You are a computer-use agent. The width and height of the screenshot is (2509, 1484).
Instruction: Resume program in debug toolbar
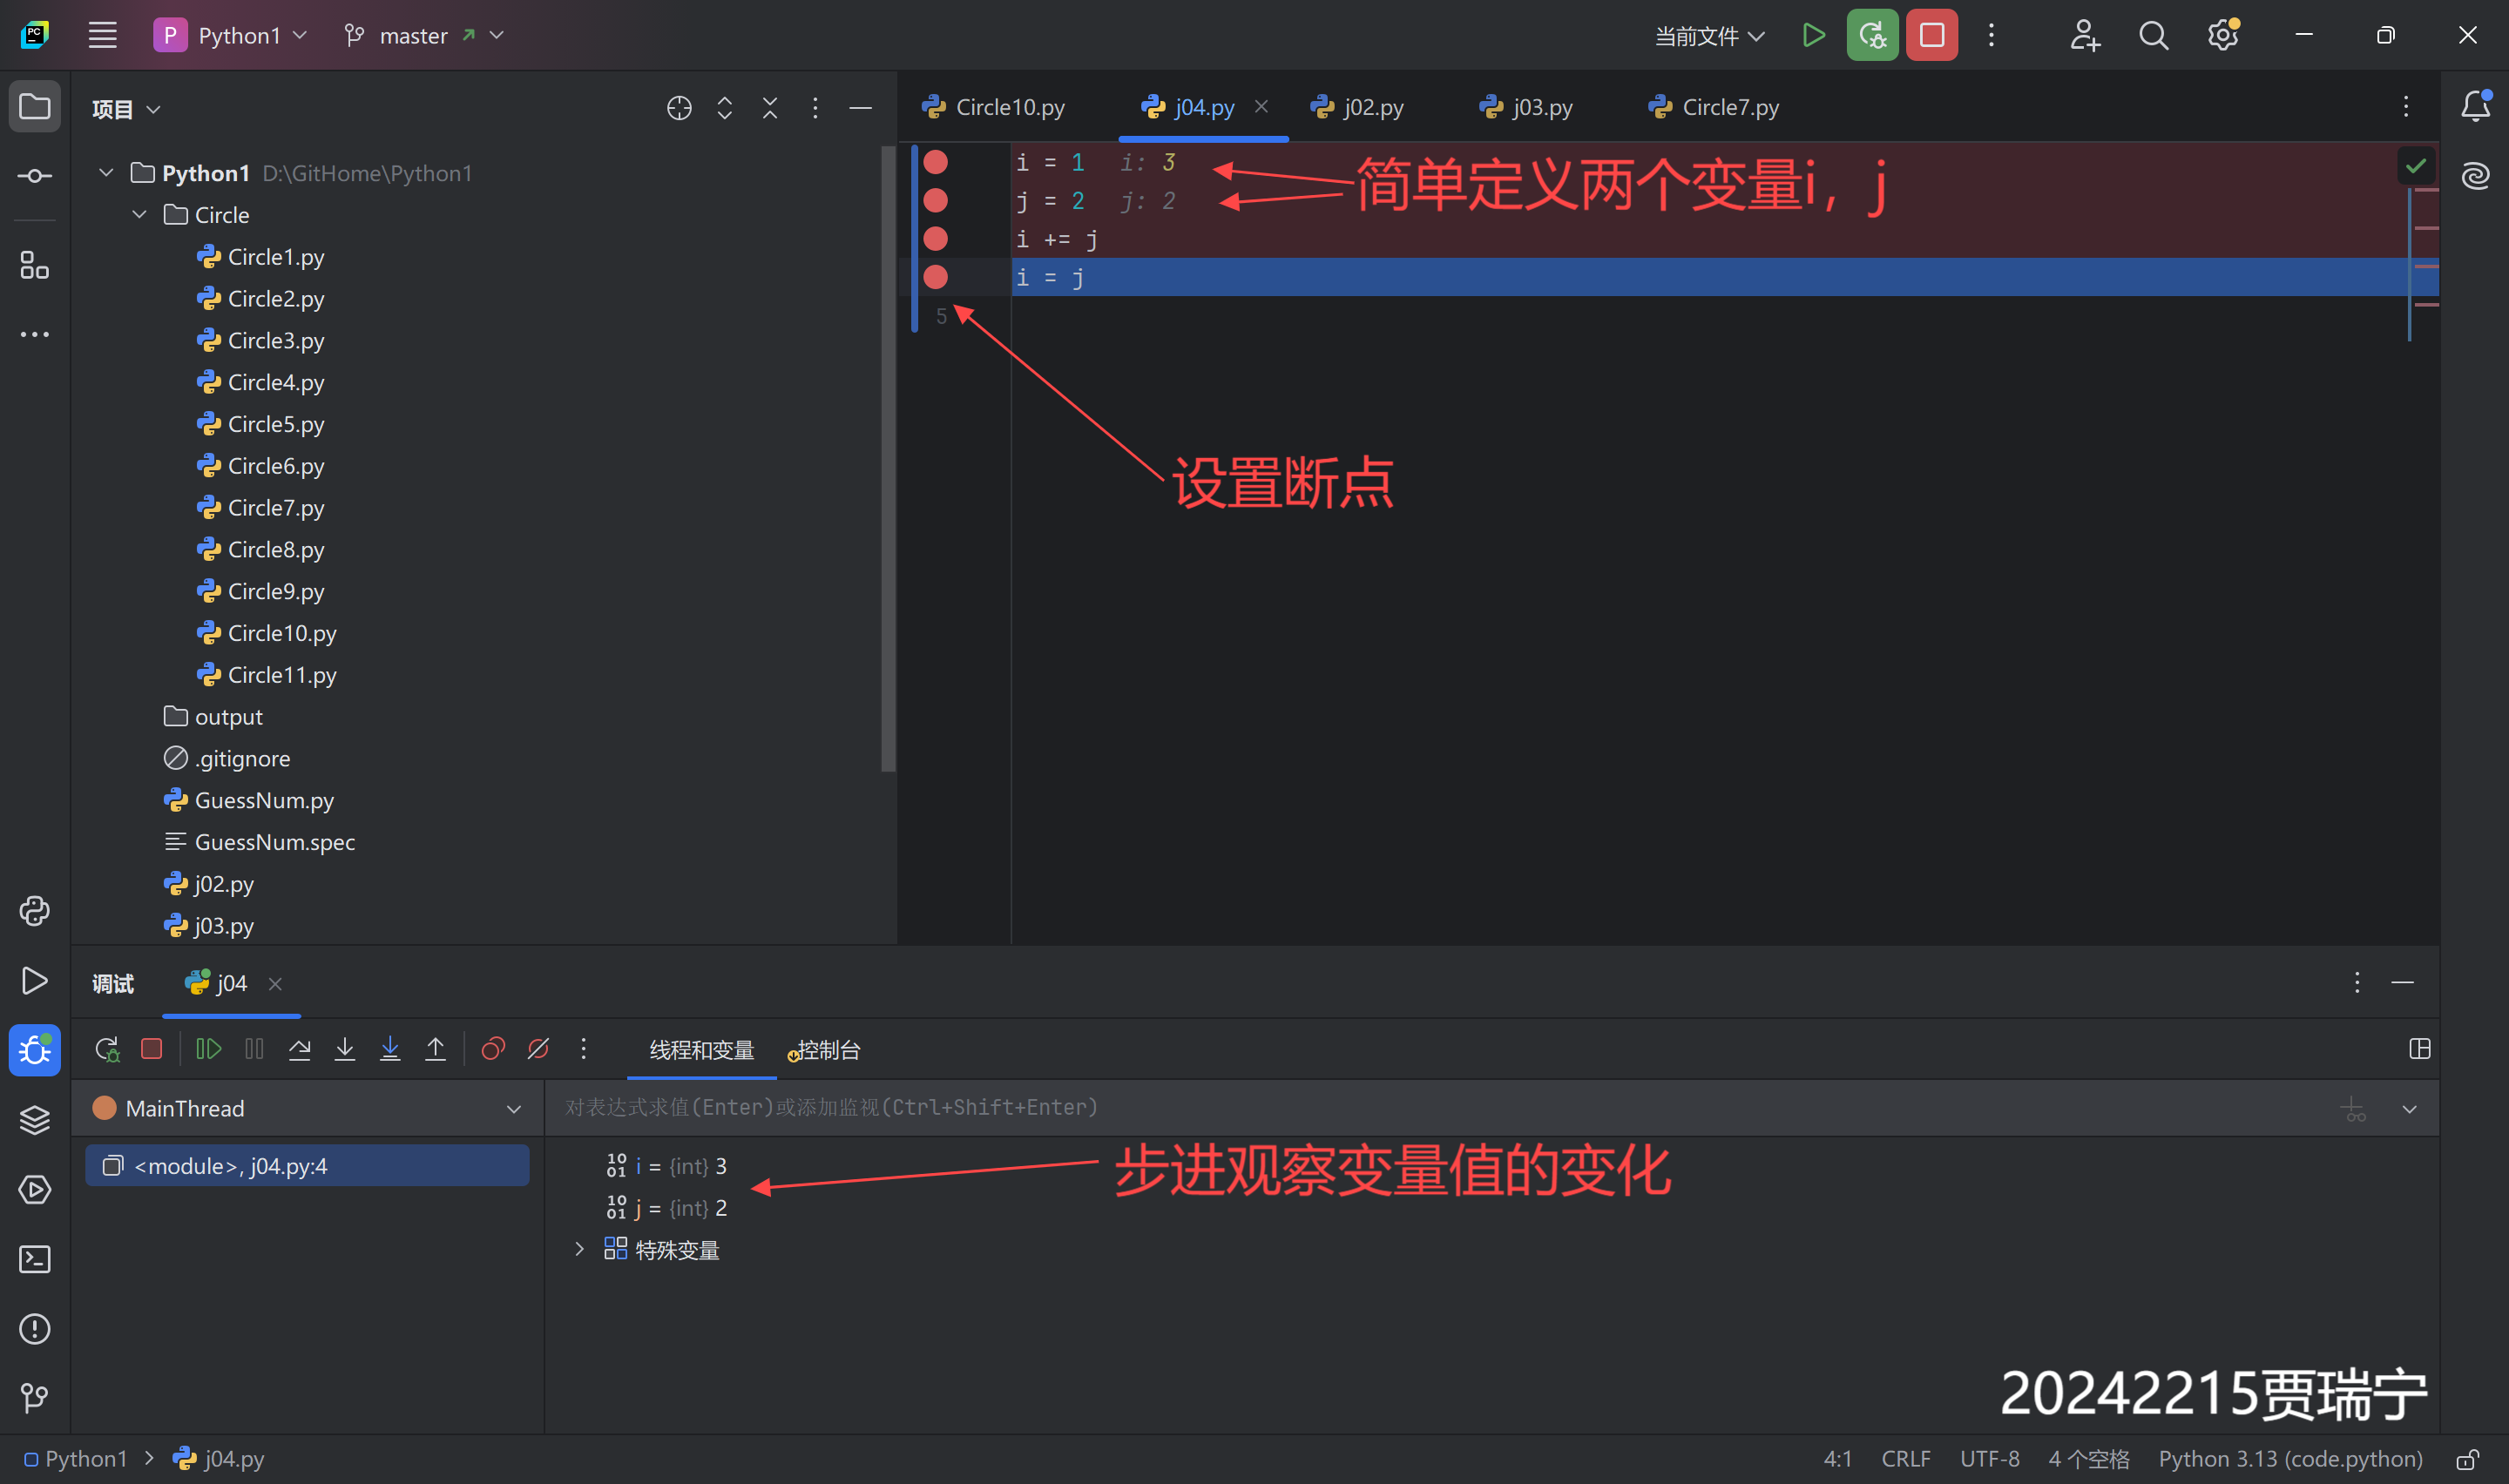click(x=208, y=1049)
